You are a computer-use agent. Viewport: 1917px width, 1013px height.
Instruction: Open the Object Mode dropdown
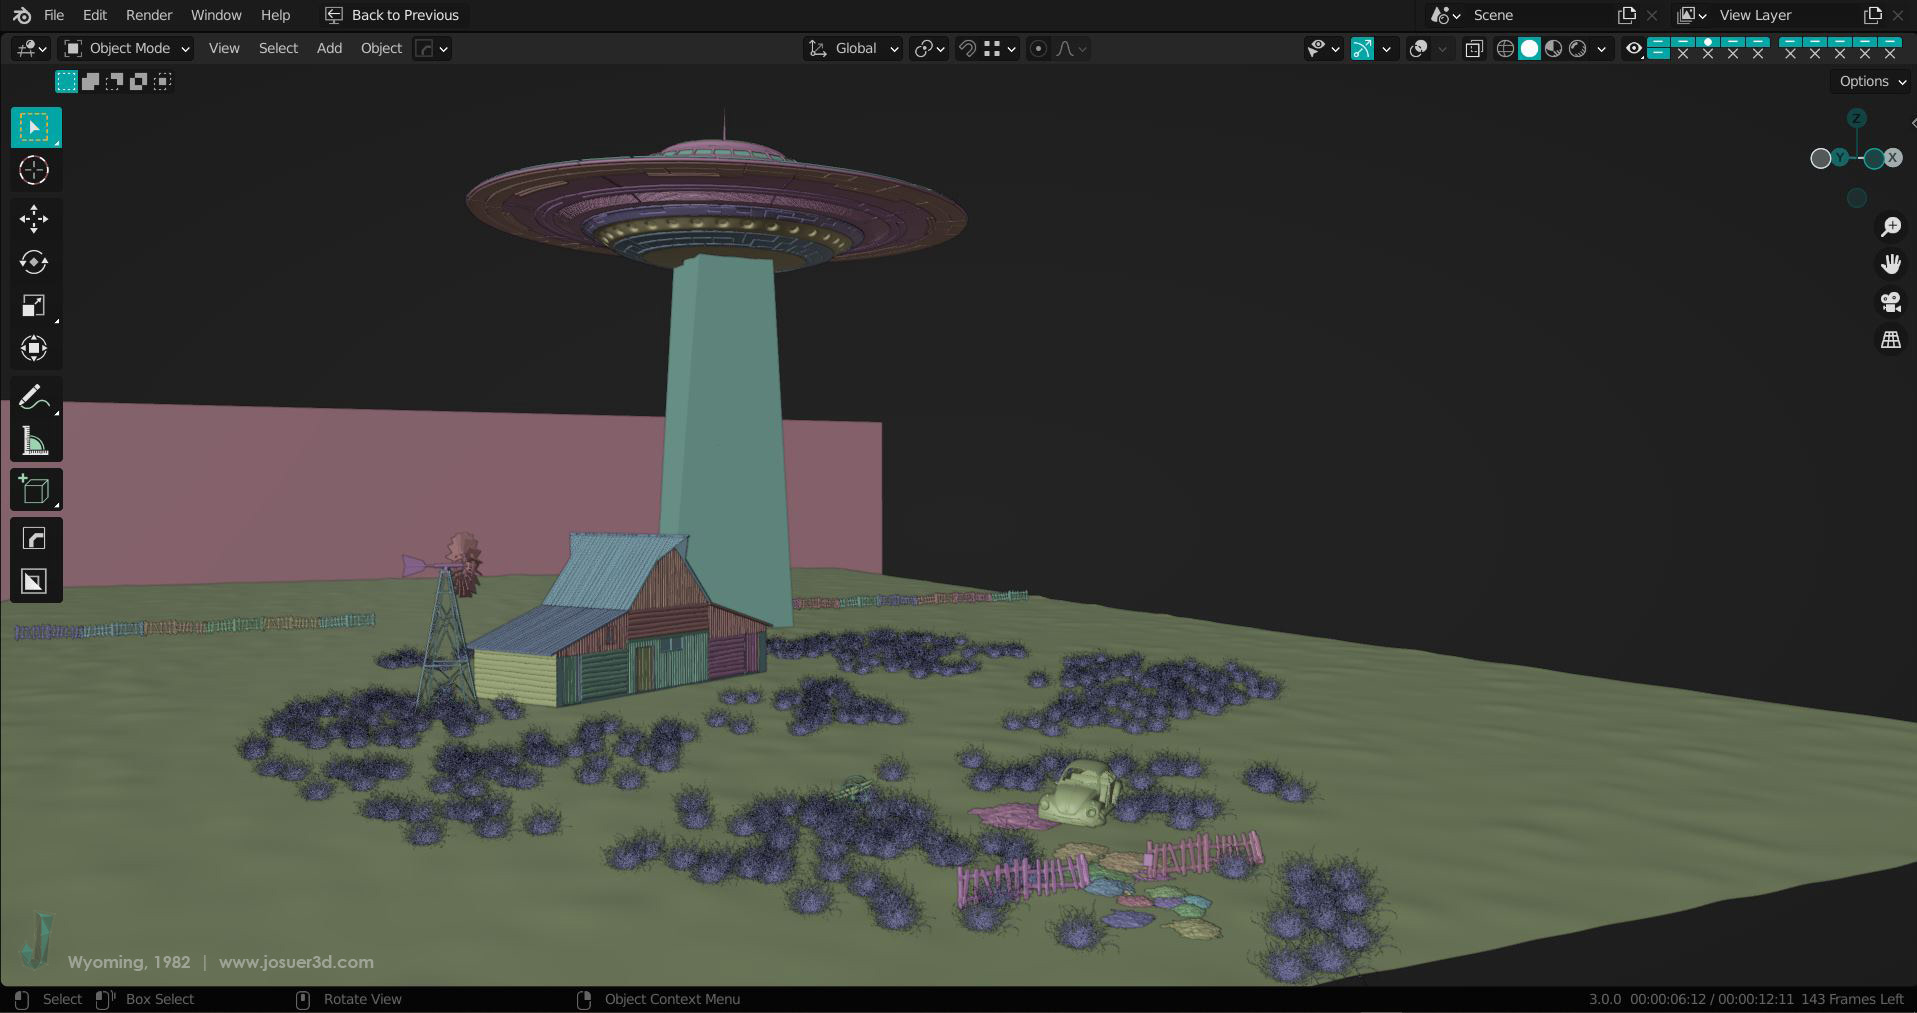pyautogui.click(x=126, y=48)
